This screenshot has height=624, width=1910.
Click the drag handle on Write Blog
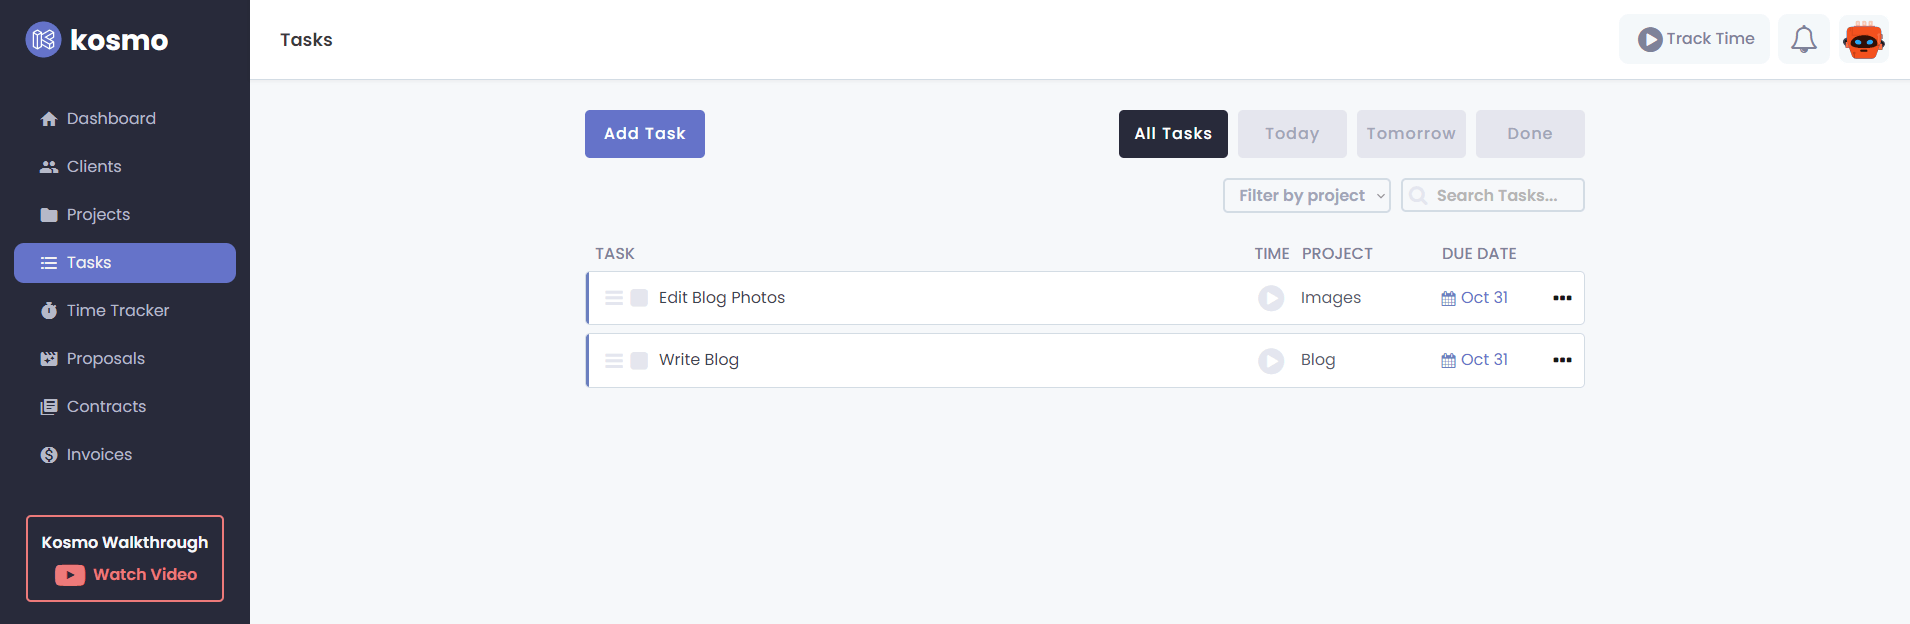click(614, 360)
